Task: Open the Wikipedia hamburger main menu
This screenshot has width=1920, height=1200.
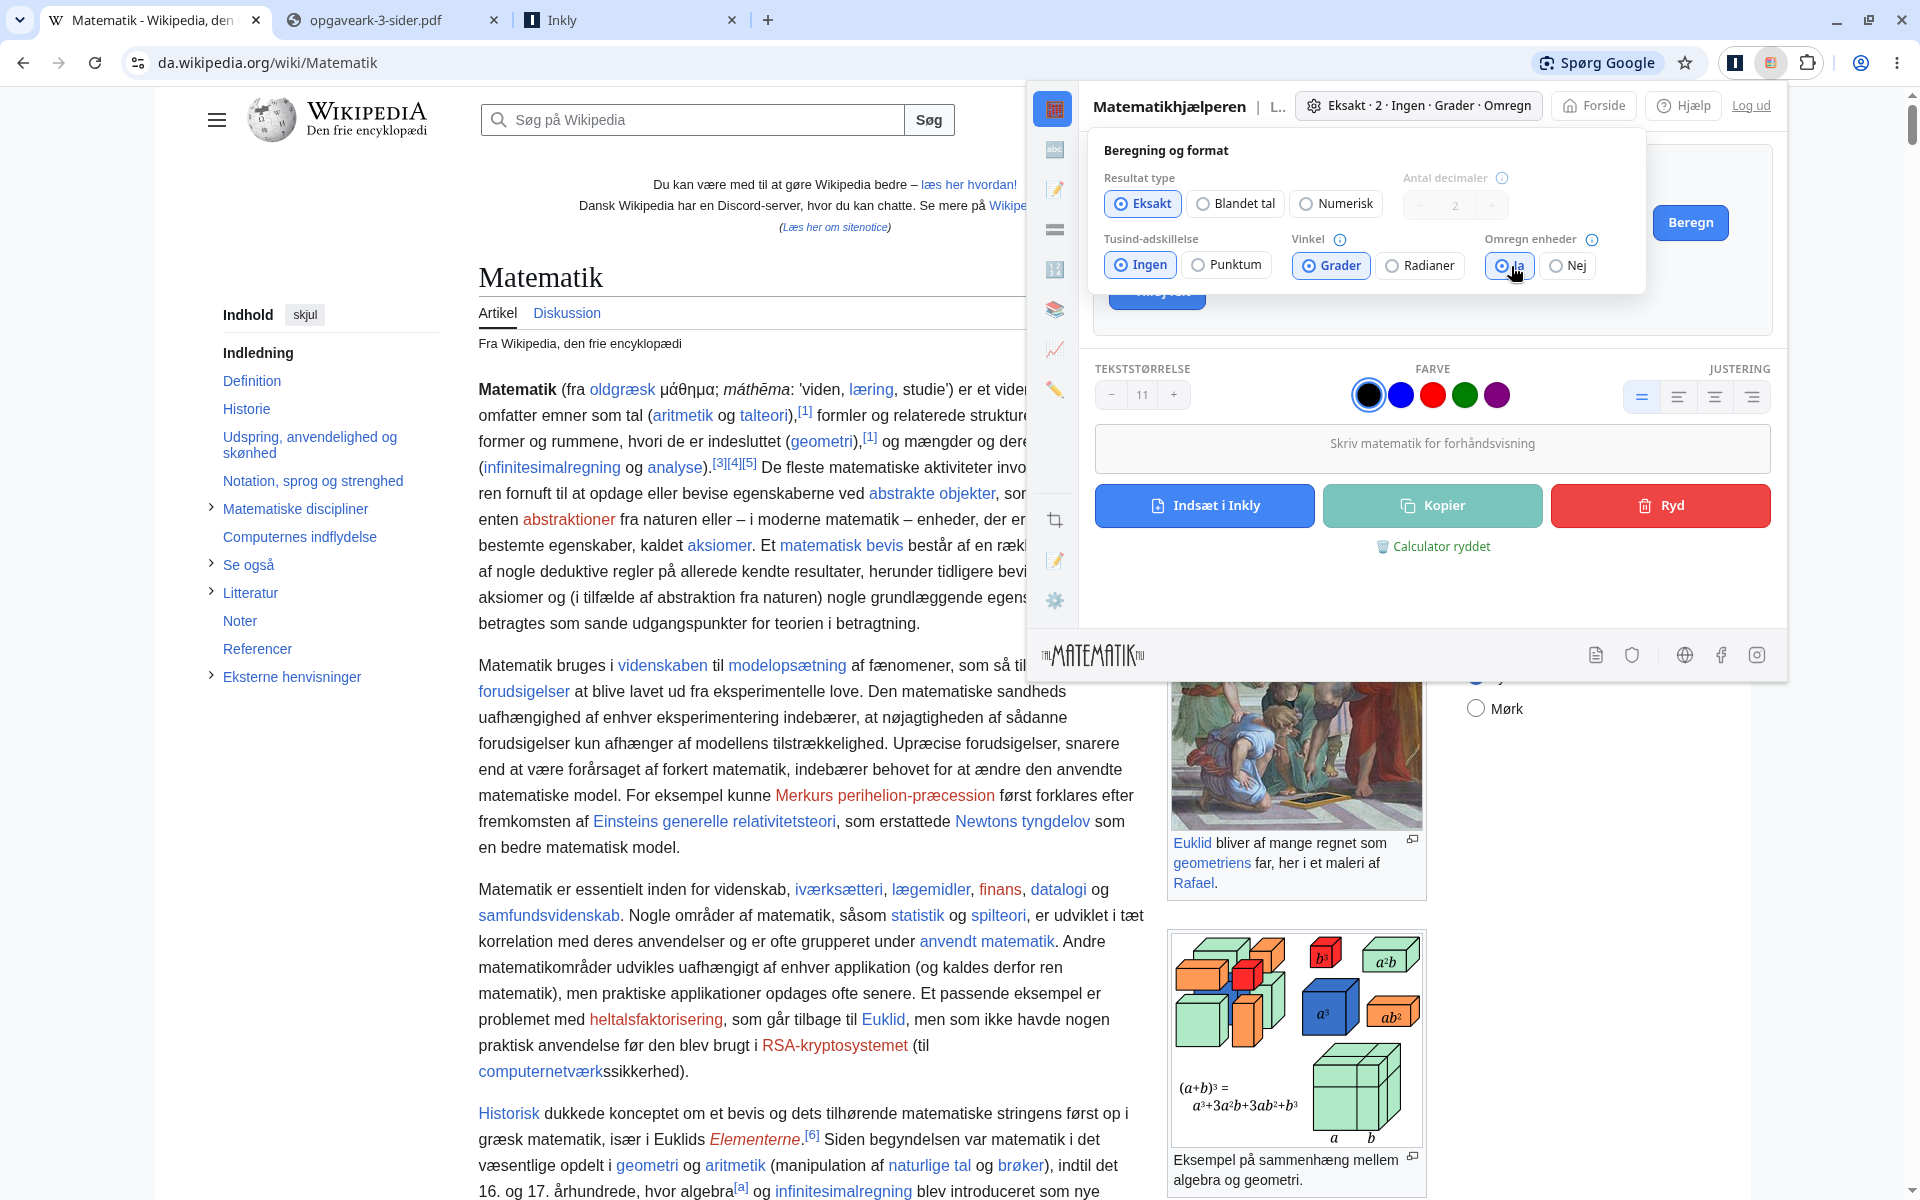Action: tap(217, 120)
